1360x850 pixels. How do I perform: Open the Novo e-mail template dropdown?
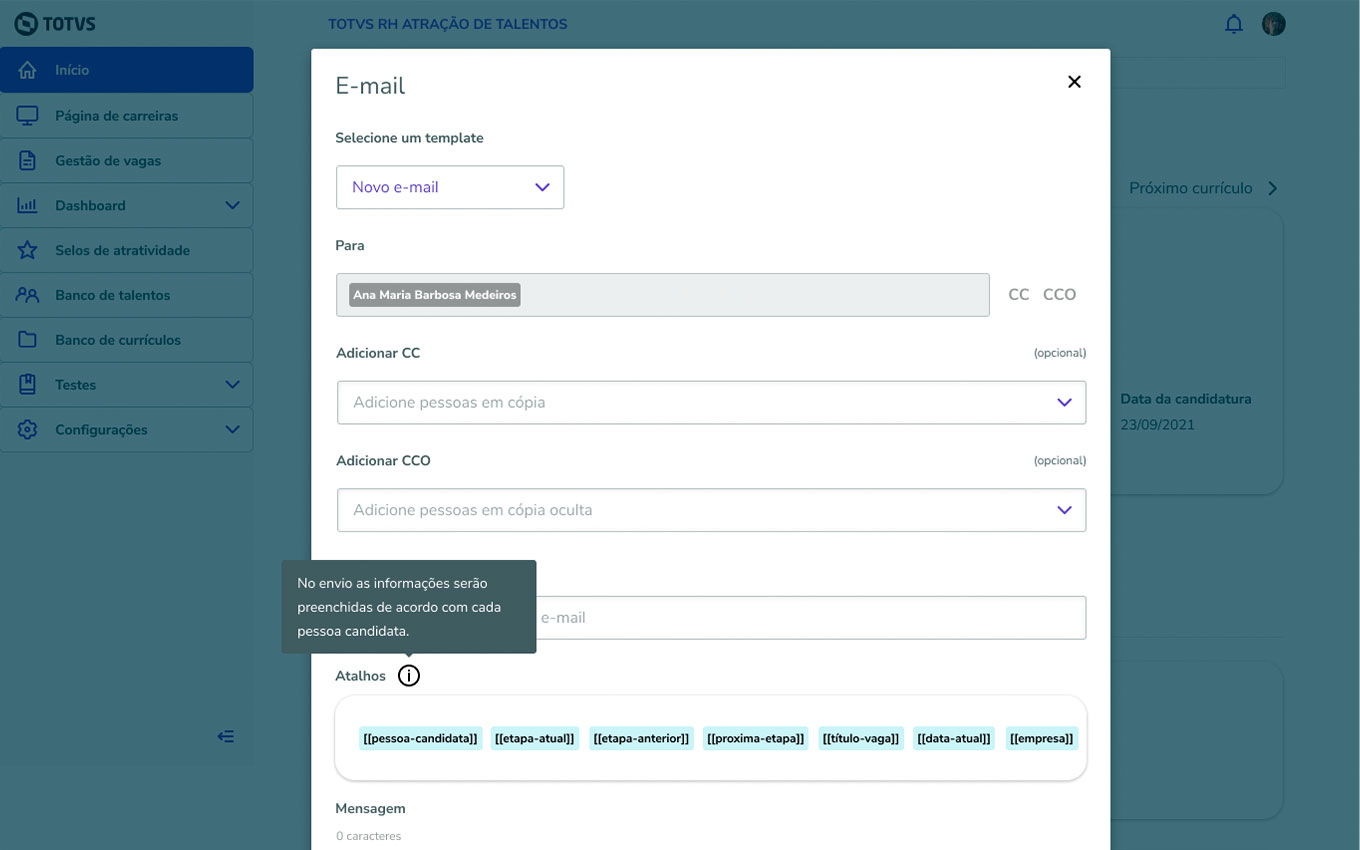(x=450, y=187)
